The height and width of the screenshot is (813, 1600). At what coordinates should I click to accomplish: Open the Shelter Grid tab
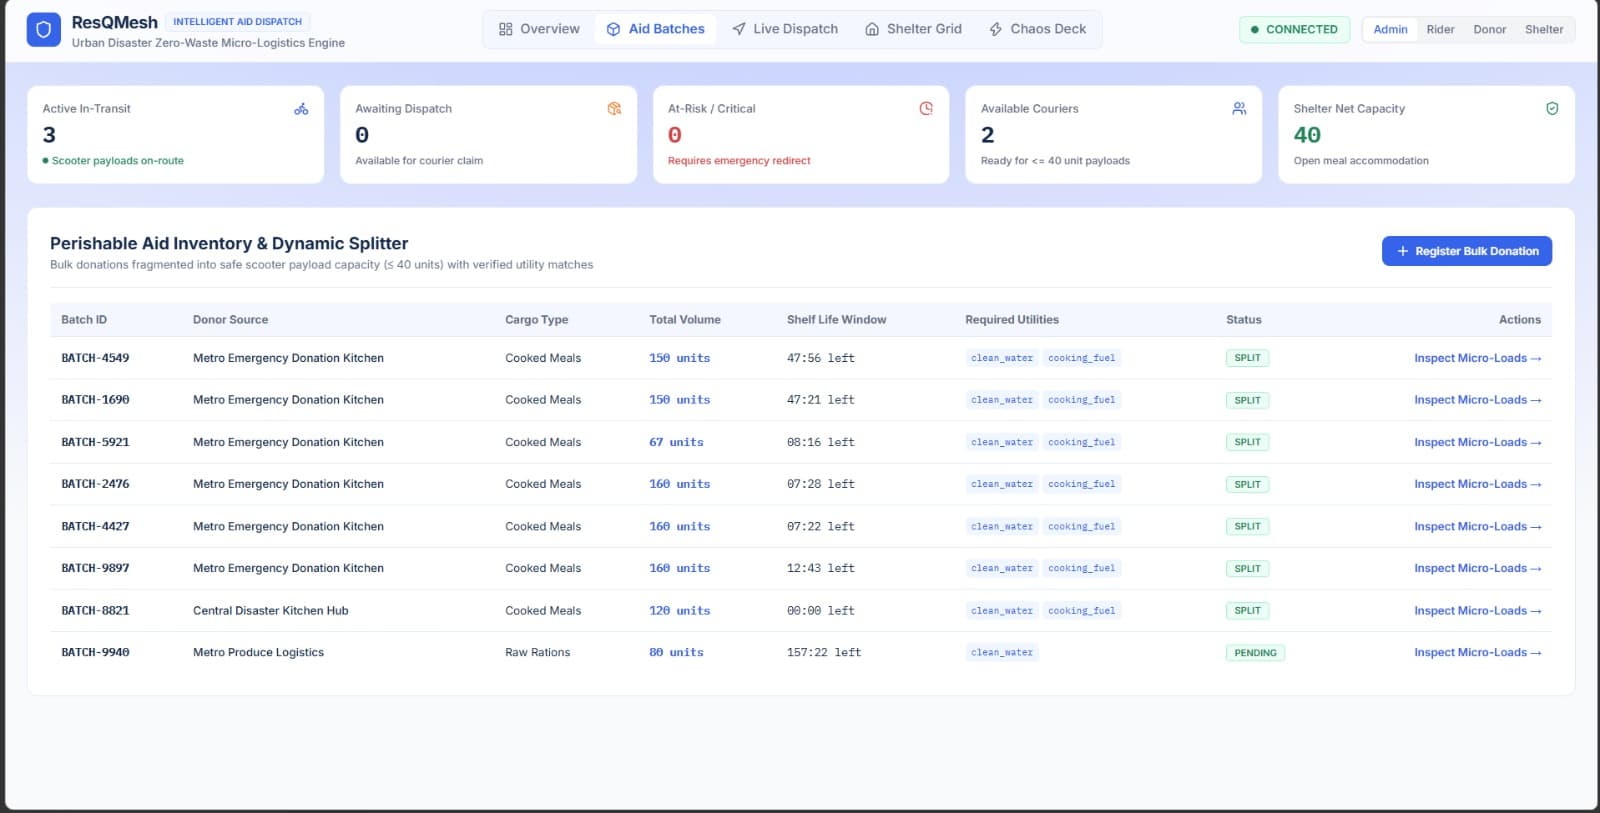[x=913, y=29]
